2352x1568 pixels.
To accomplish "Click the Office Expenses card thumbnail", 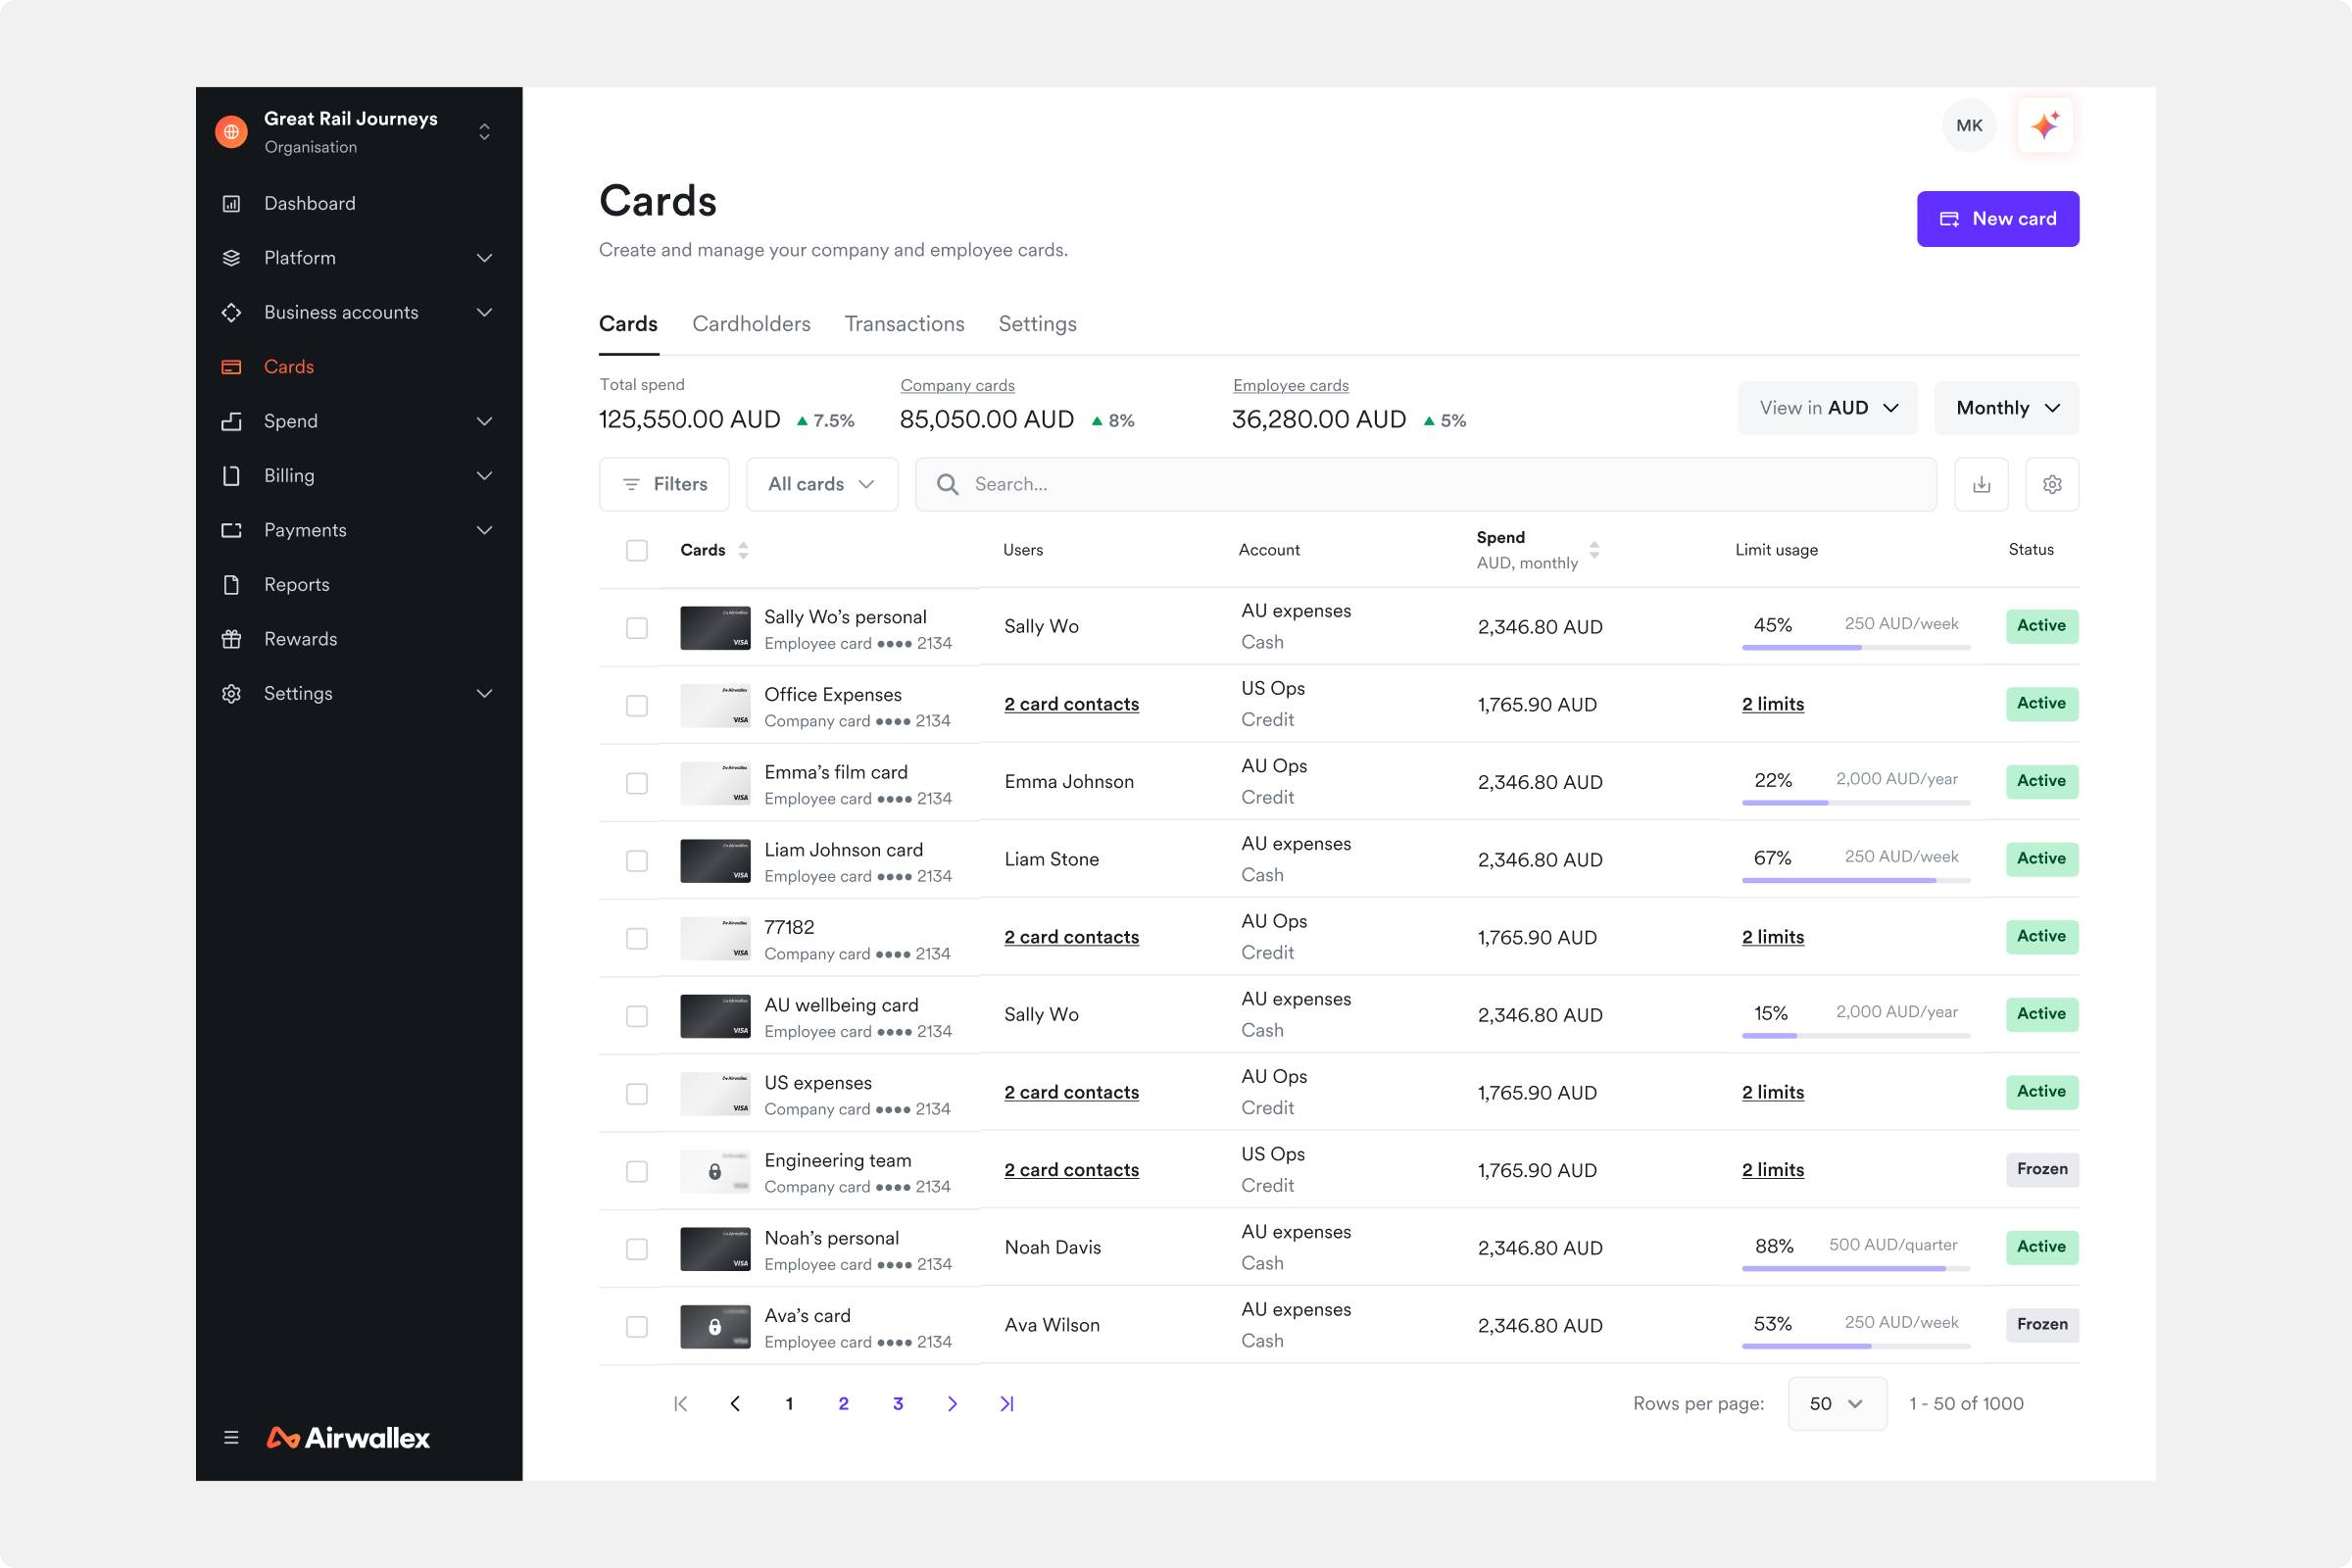I will (715, 705).
